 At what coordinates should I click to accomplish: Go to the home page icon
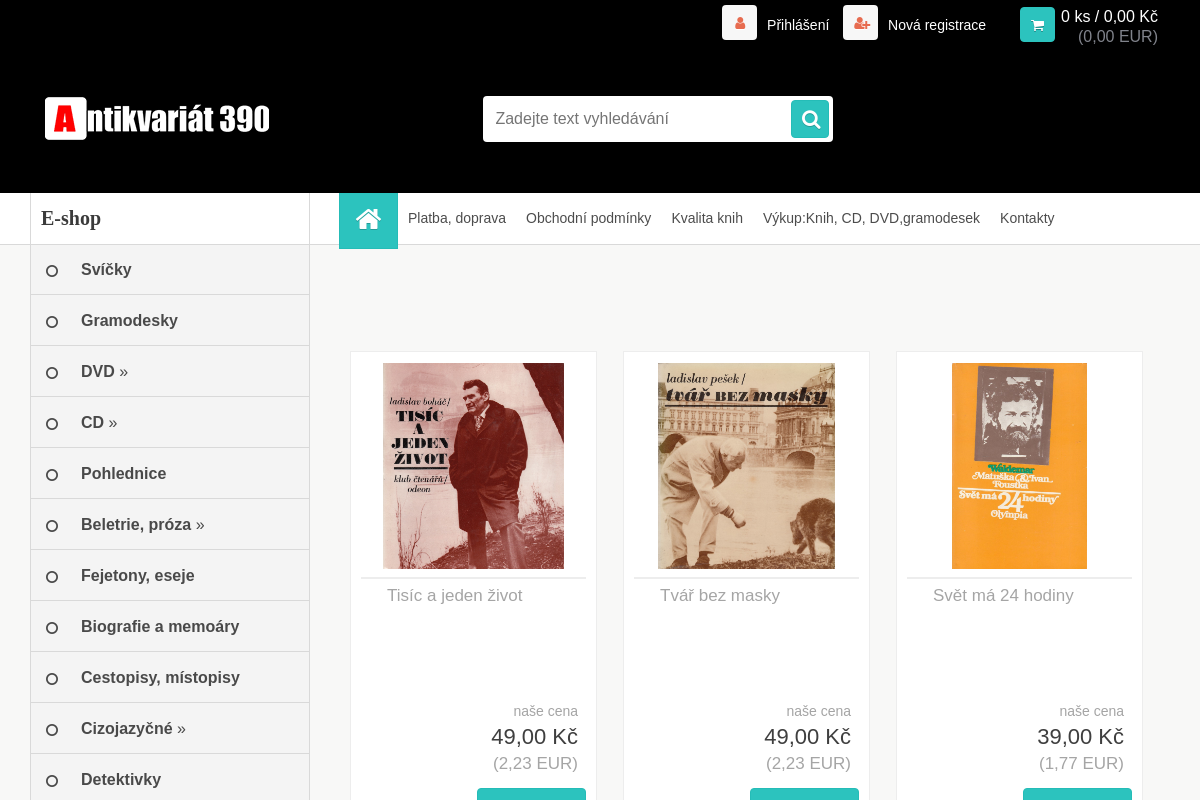tap(368, 220)
